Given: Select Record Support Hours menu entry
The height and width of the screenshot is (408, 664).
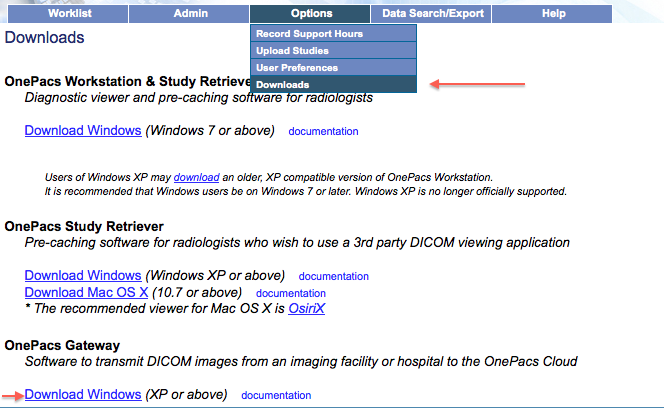Looking at the screenshot, I should [x=333, y=33].
